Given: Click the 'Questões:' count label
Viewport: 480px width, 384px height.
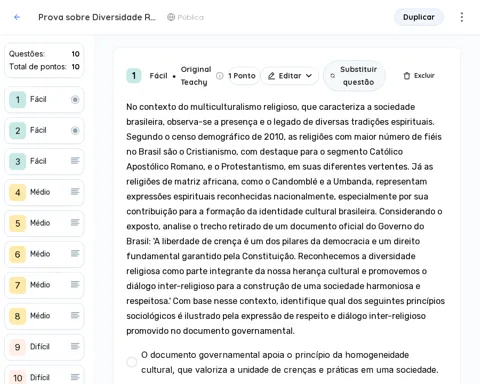Looking at the screenshot, I should (27, 54).
